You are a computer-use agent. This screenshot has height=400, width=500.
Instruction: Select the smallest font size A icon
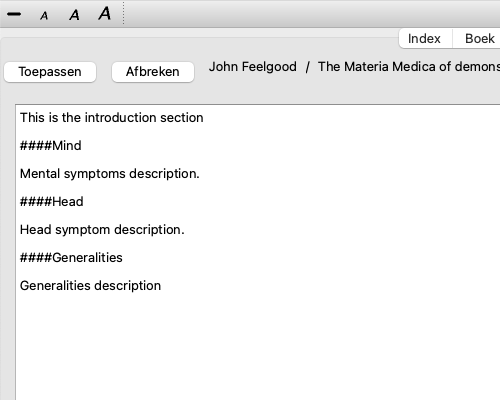pyautogui.click(x=44, y=16)
